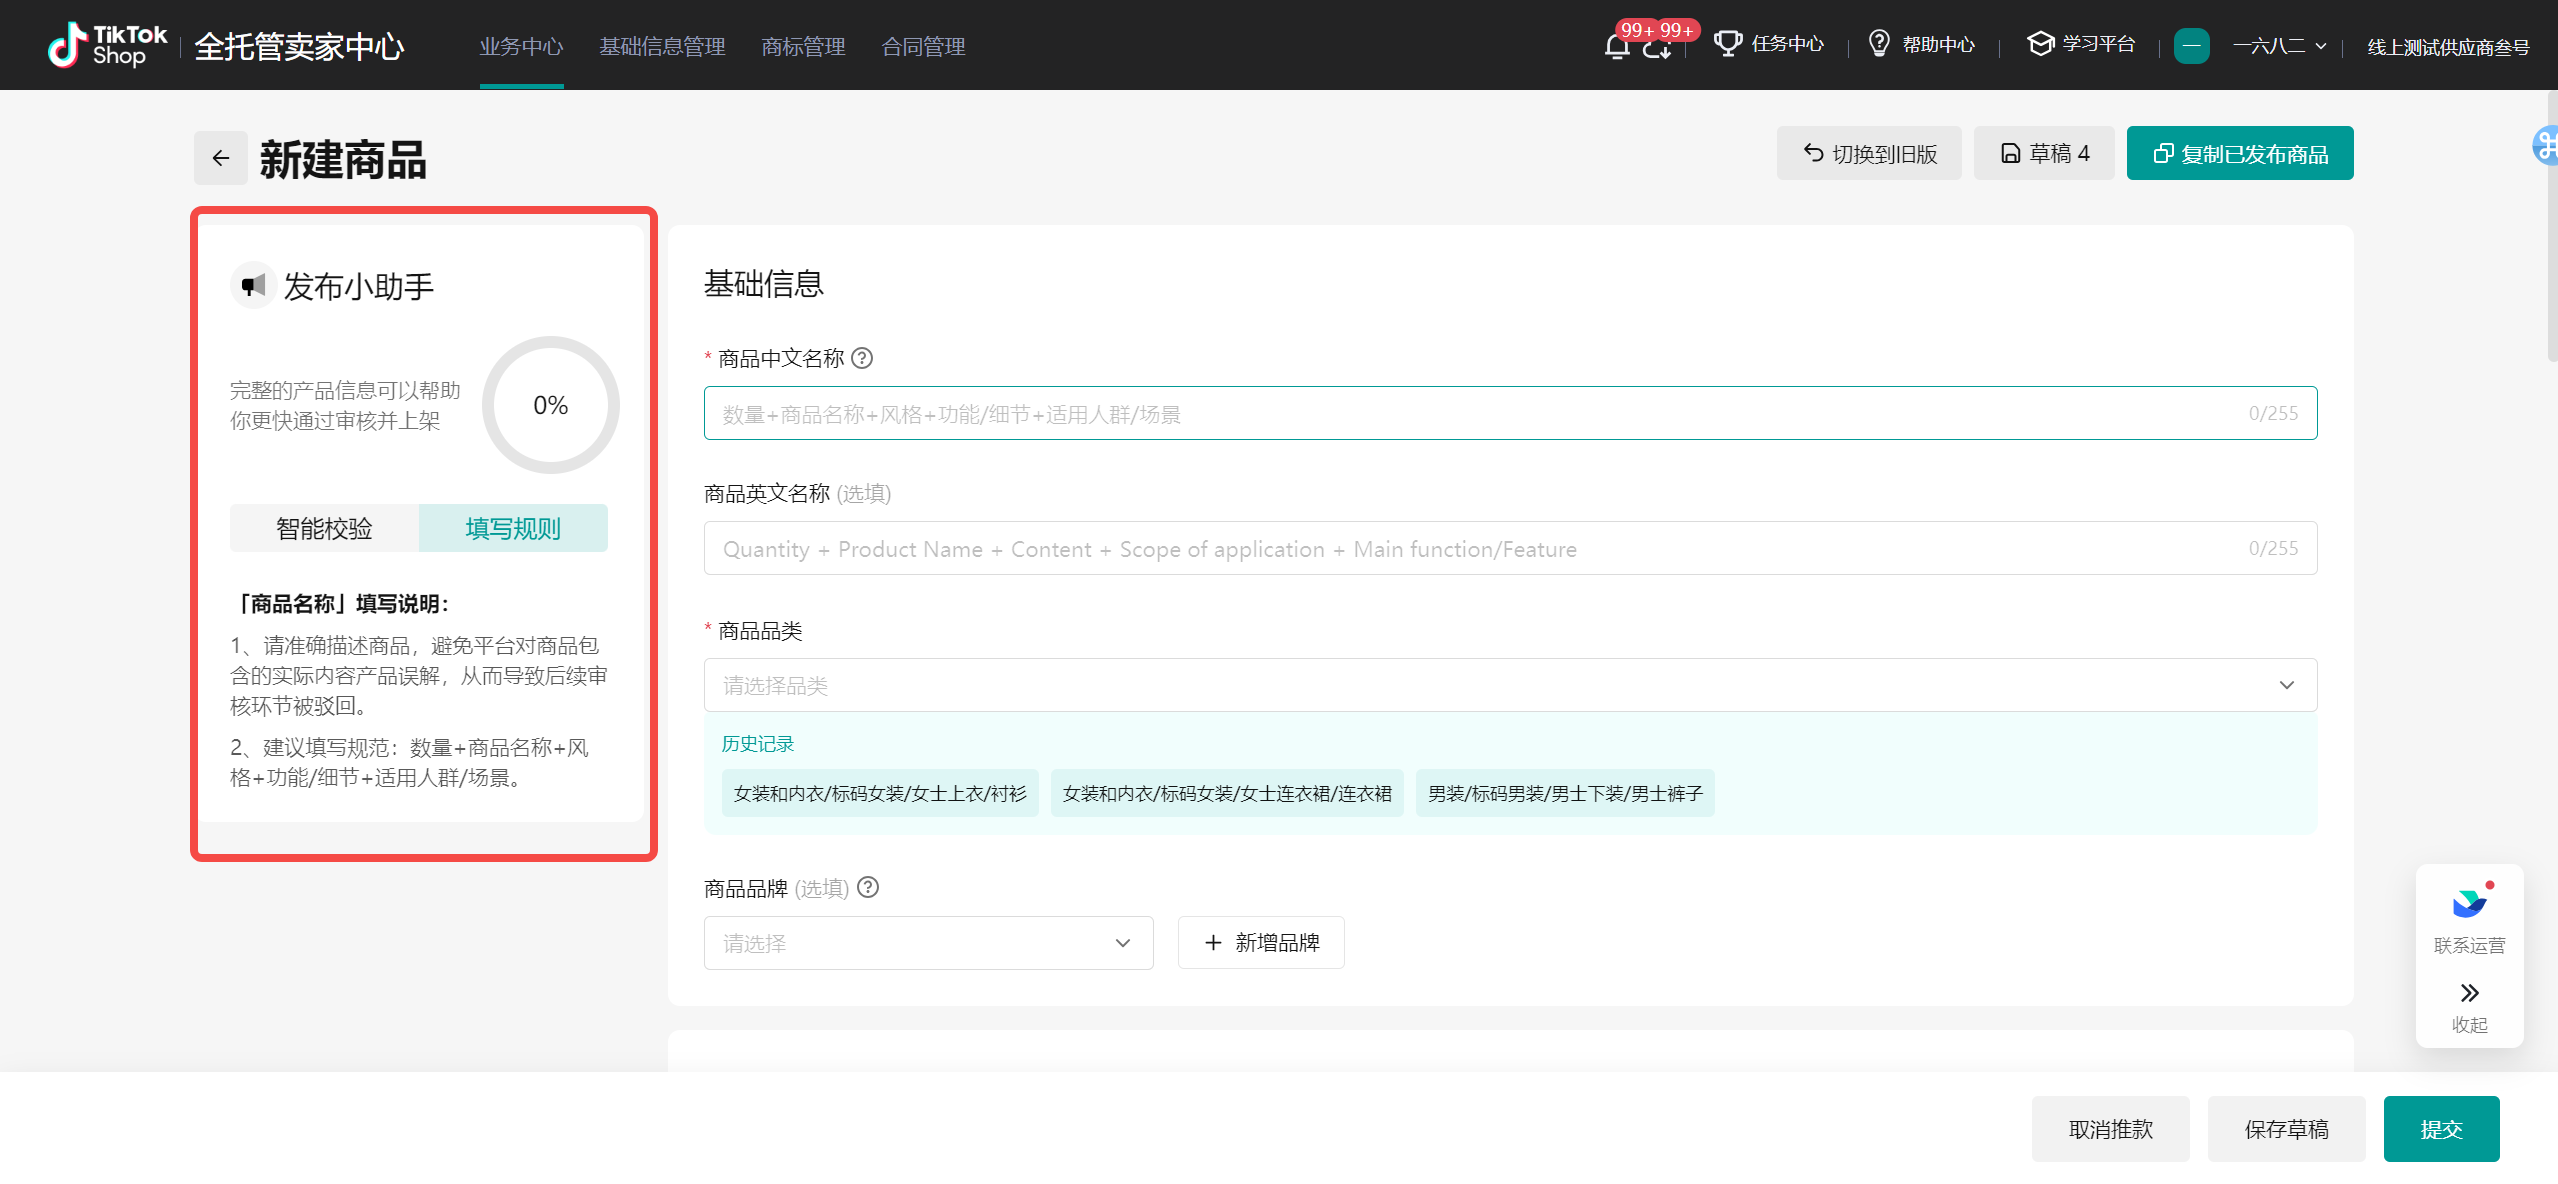2558x1184 pixels.
Task: Click the megaphone icon in 发布小助手
Action: click(253, 286)
